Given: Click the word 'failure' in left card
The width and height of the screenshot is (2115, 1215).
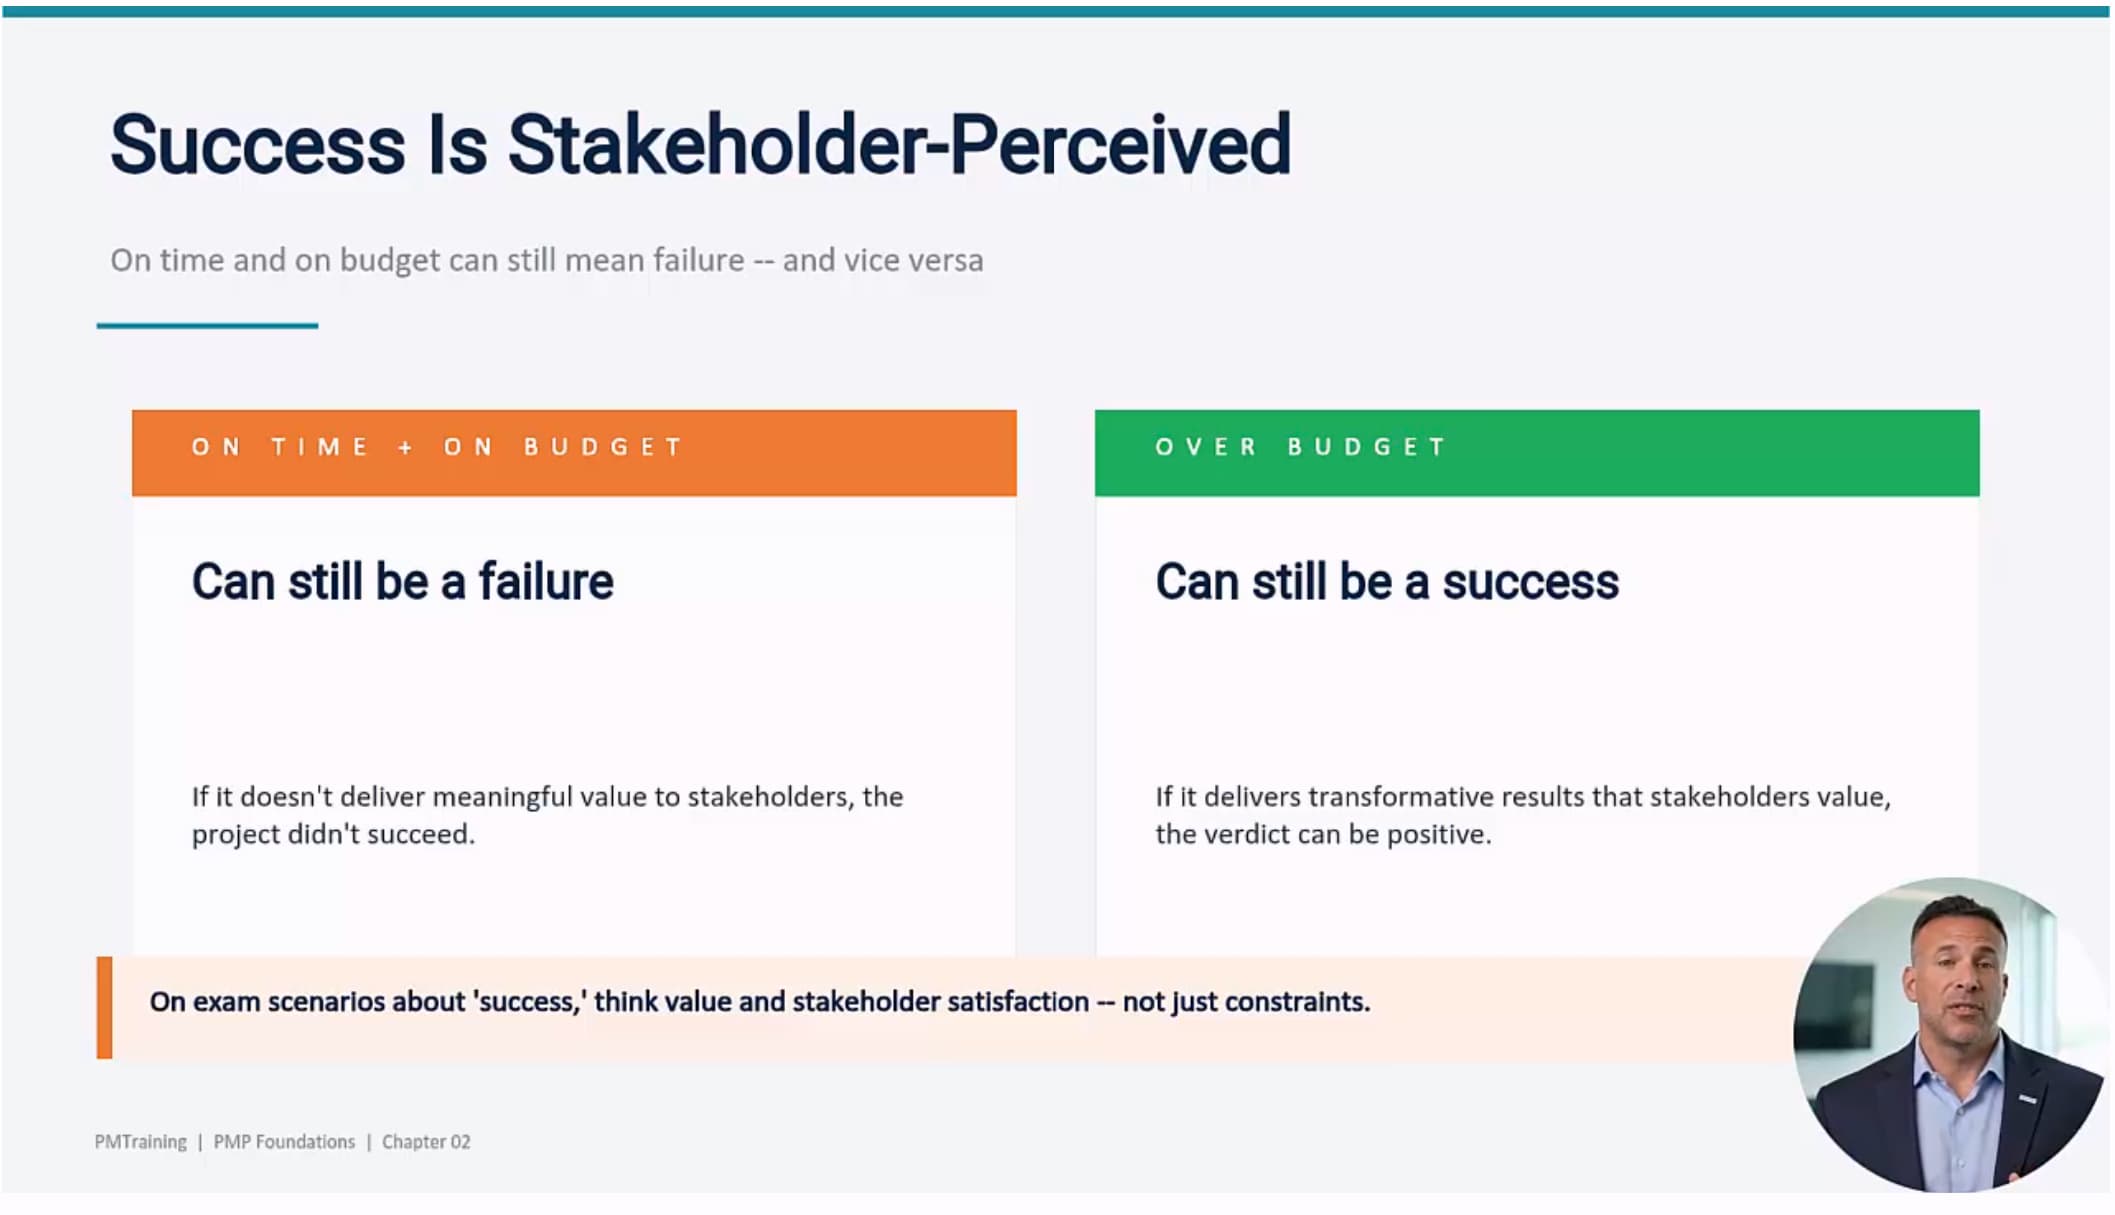Looking at the screenshot, I should coord(546,582).
